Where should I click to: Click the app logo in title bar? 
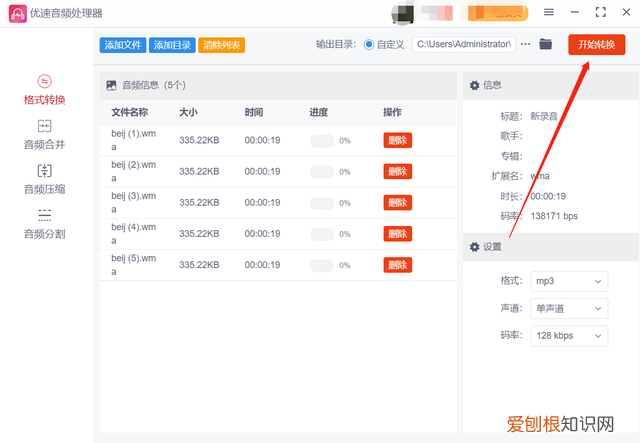point(18,13)
